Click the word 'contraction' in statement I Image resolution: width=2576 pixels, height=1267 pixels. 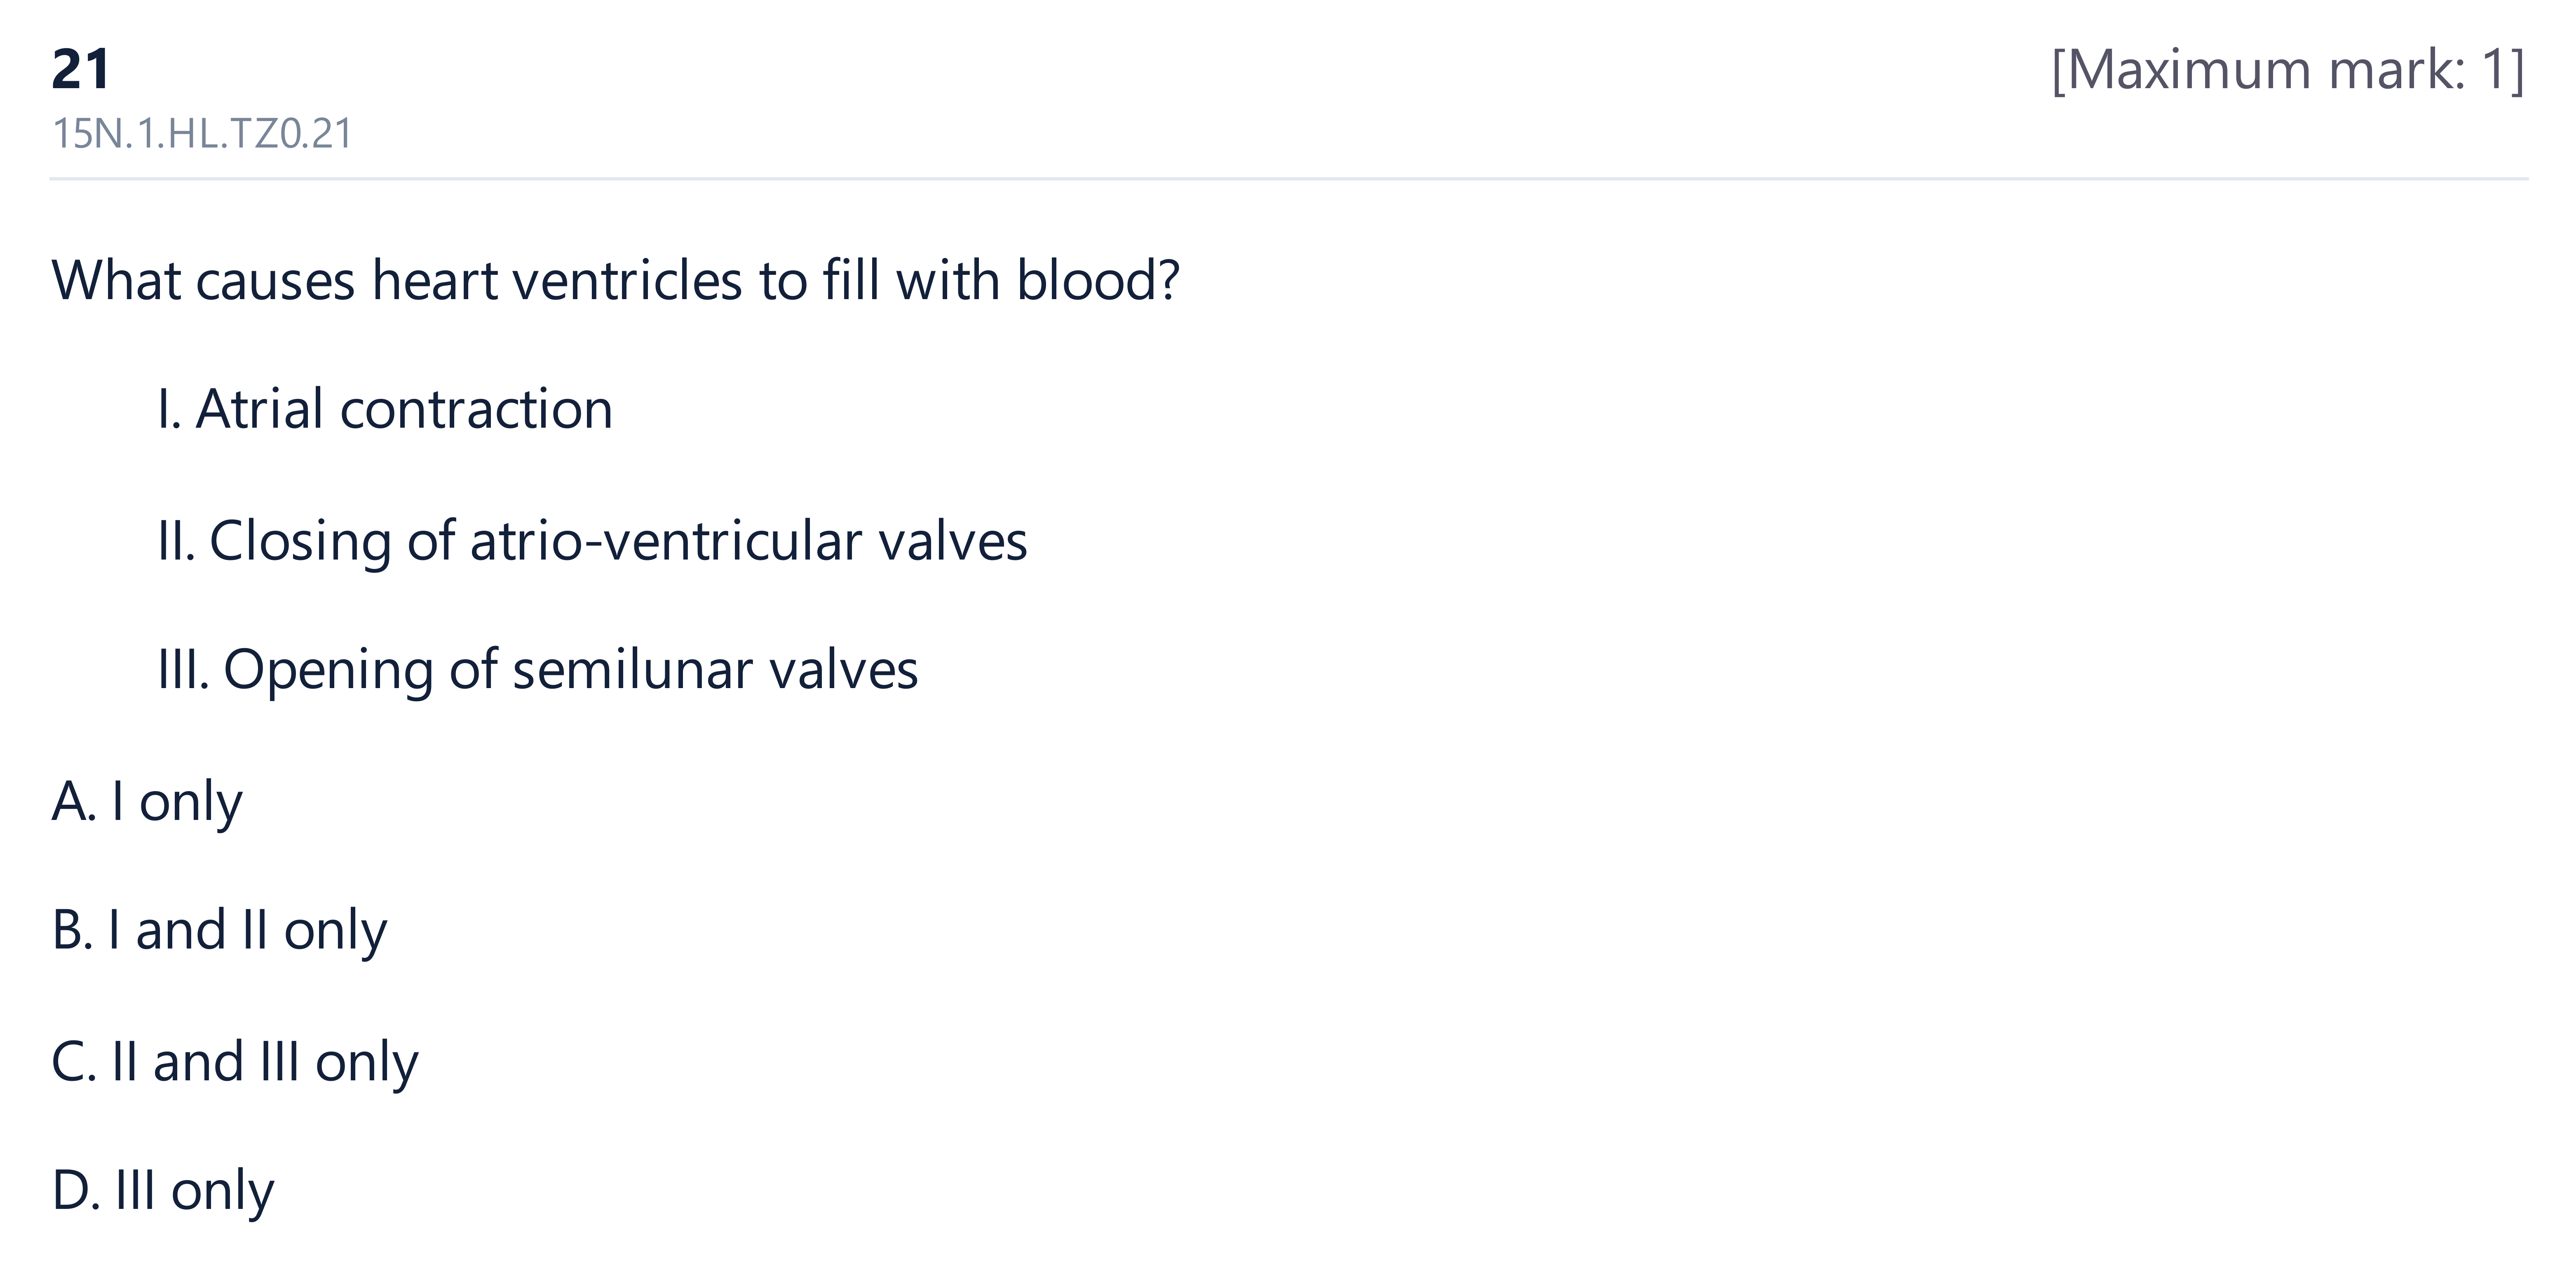476,410
